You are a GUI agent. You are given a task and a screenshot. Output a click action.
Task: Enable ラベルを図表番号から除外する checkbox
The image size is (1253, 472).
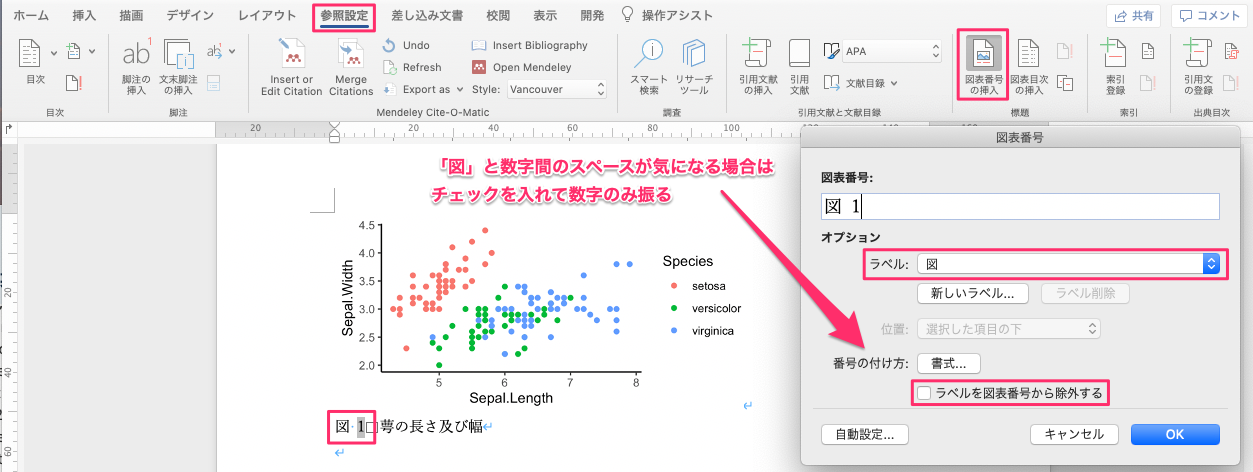[x=925, y=393]
